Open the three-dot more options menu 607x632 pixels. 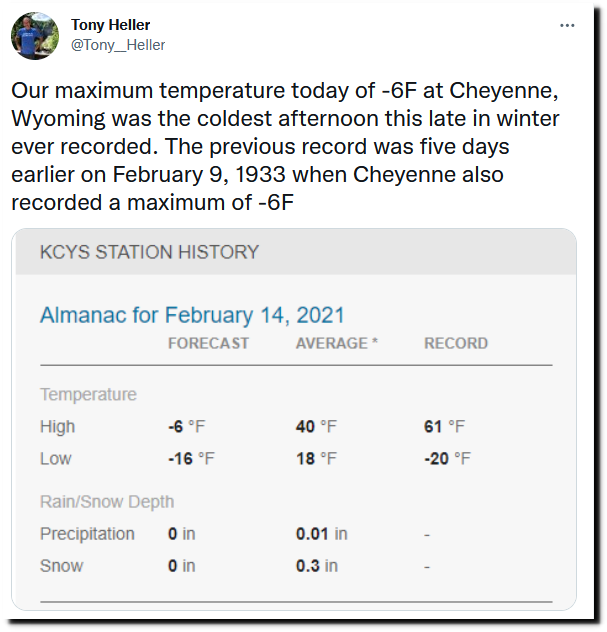(567, 25)
